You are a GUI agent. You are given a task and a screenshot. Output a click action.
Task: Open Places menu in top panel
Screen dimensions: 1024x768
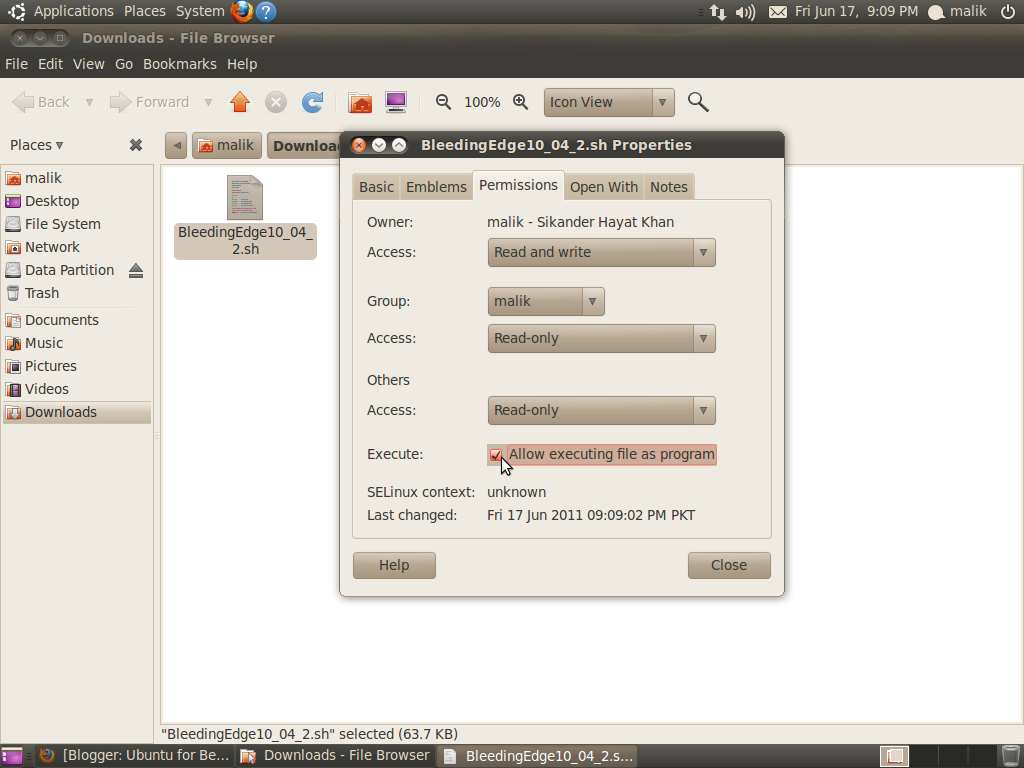145,11
